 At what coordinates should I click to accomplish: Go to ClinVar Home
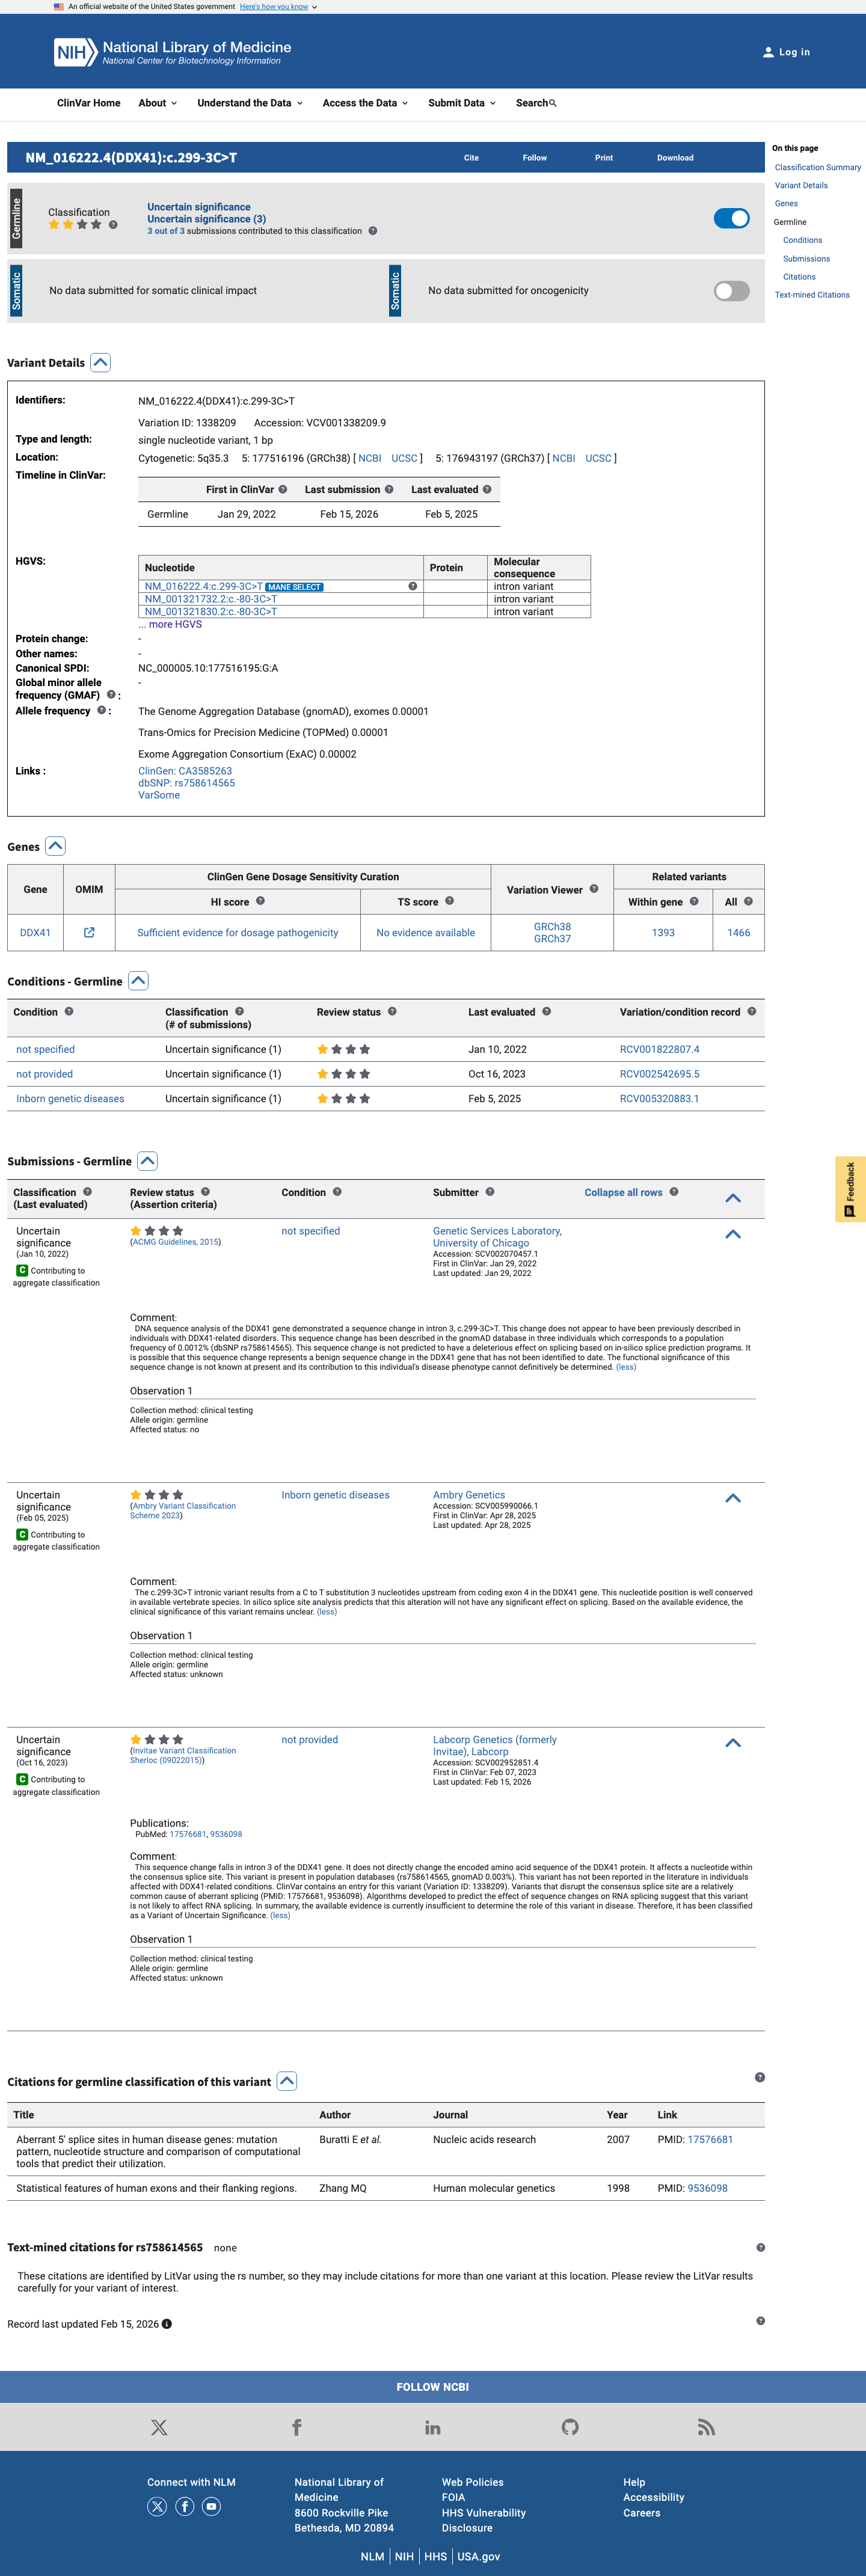(x=89, y=103)
